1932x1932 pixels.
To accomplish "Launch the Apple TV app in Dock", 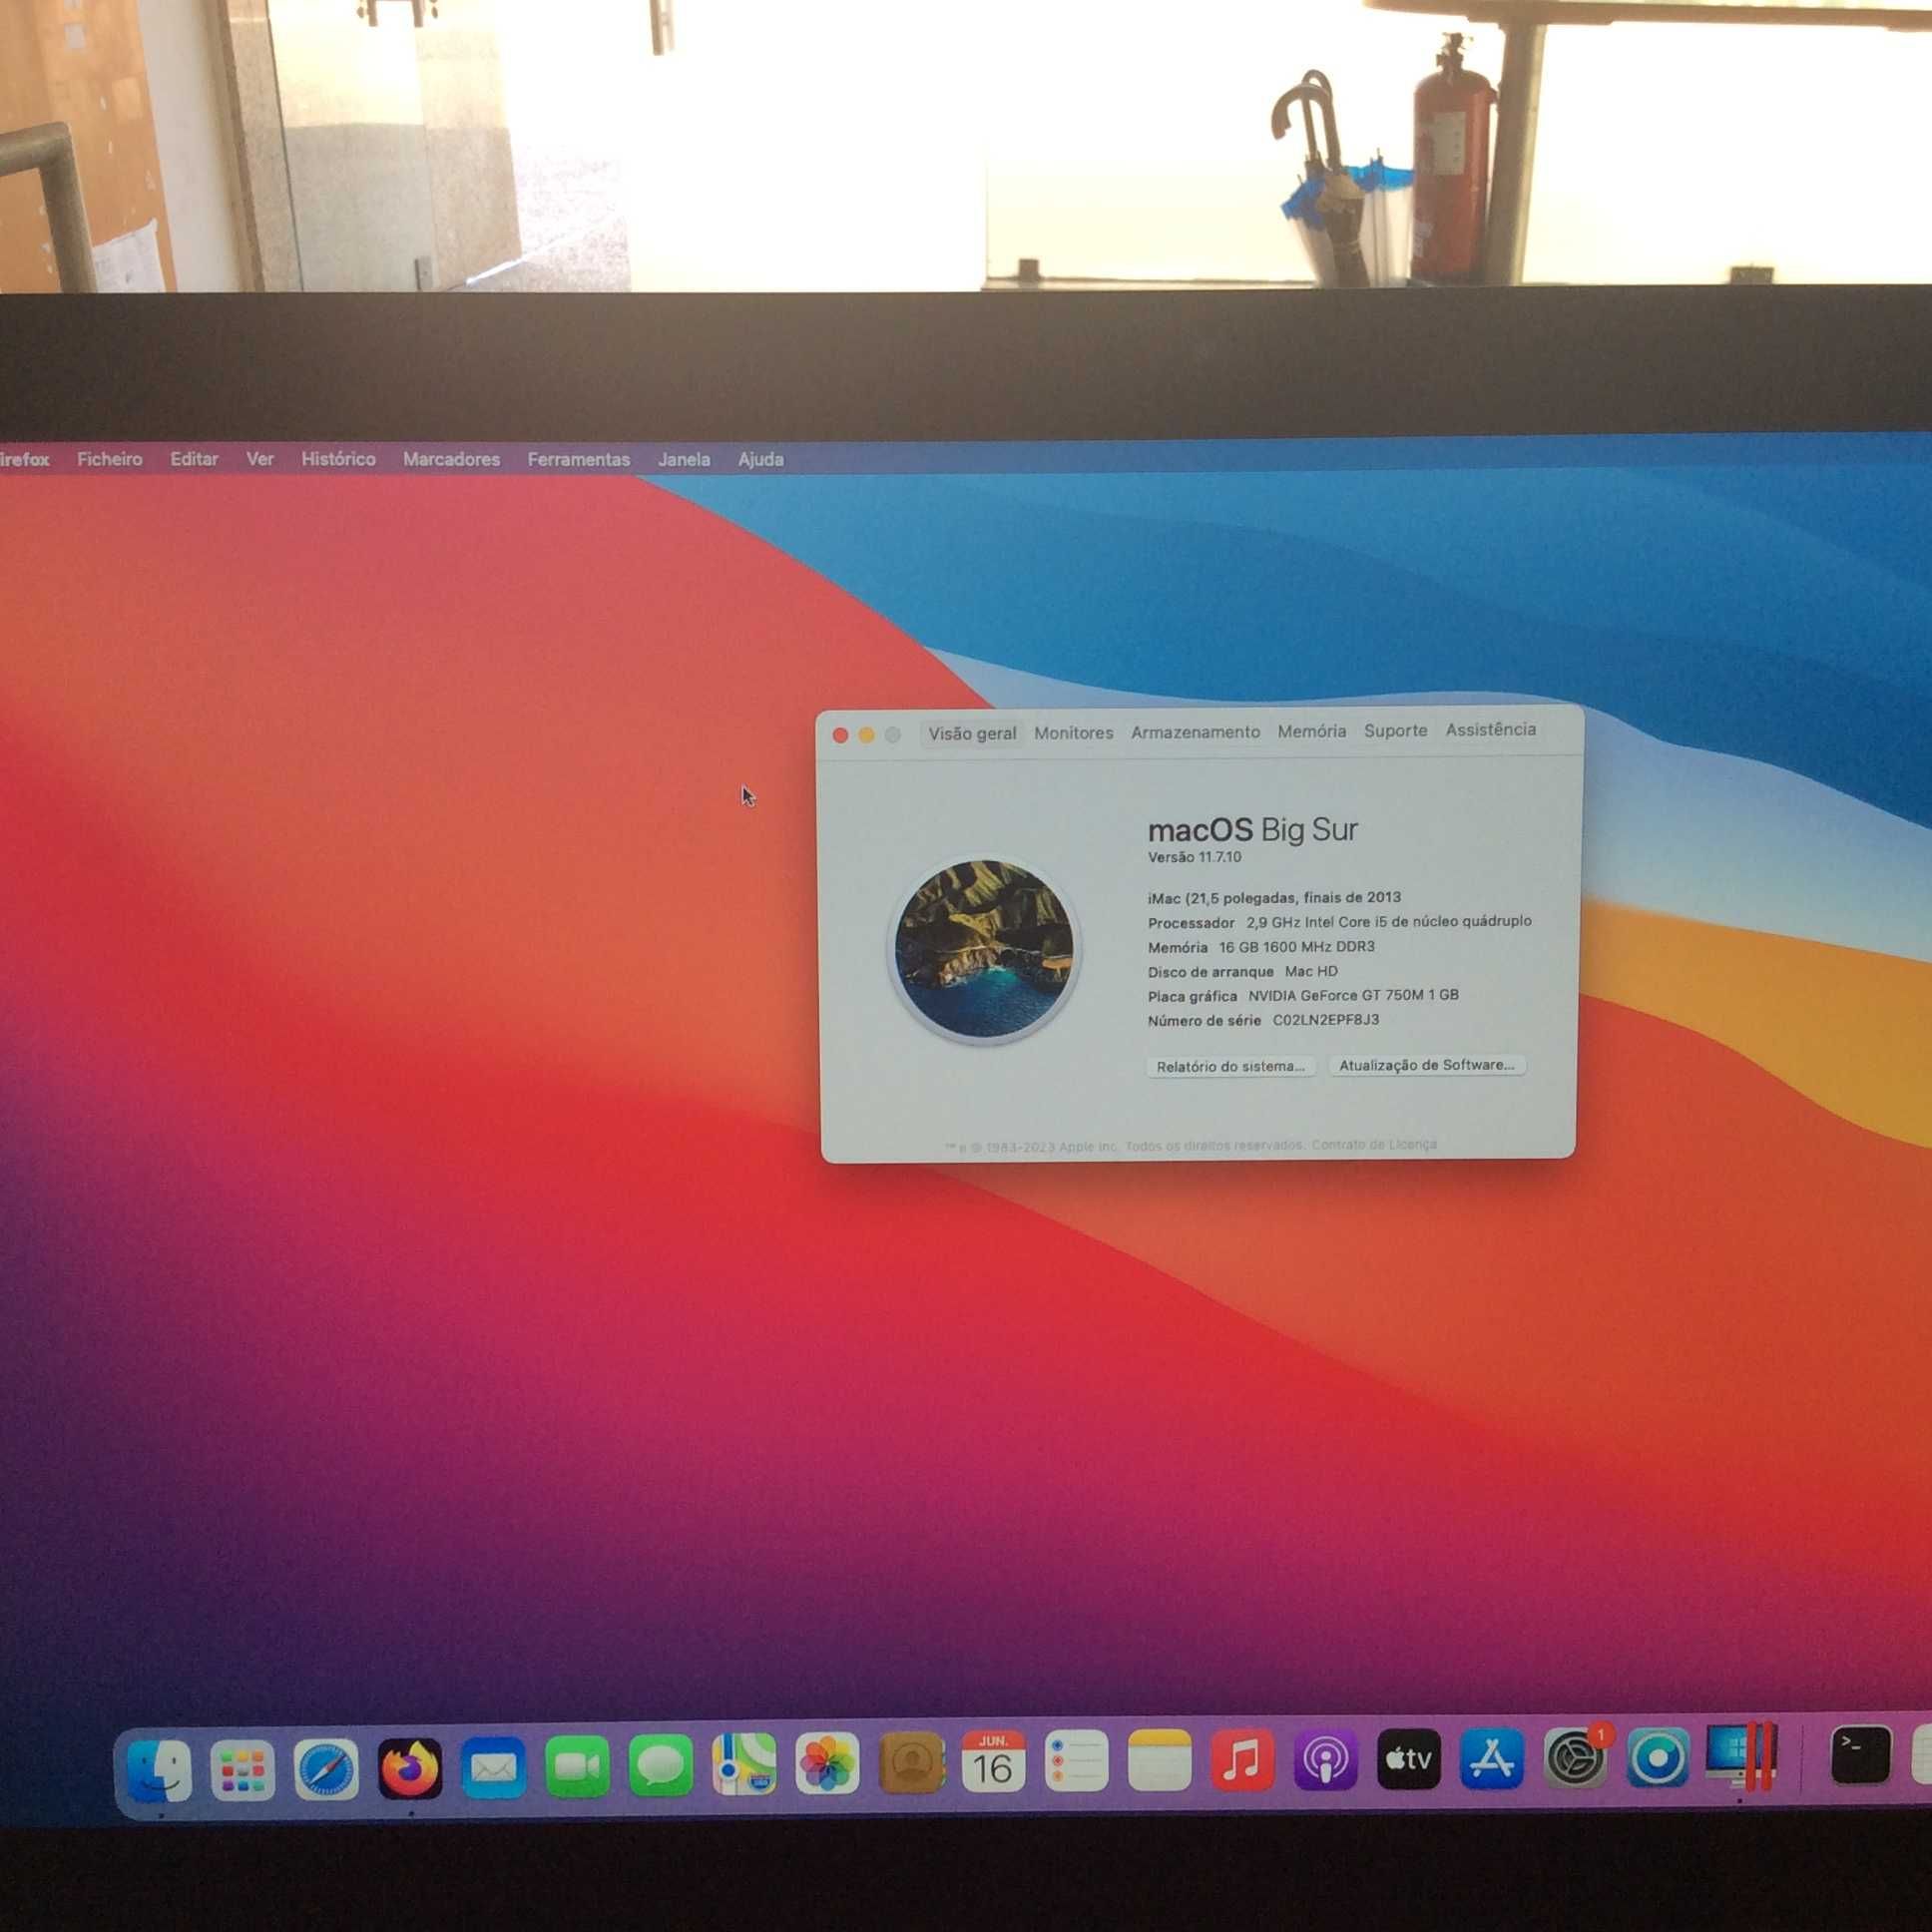I will (1409, 1758).
